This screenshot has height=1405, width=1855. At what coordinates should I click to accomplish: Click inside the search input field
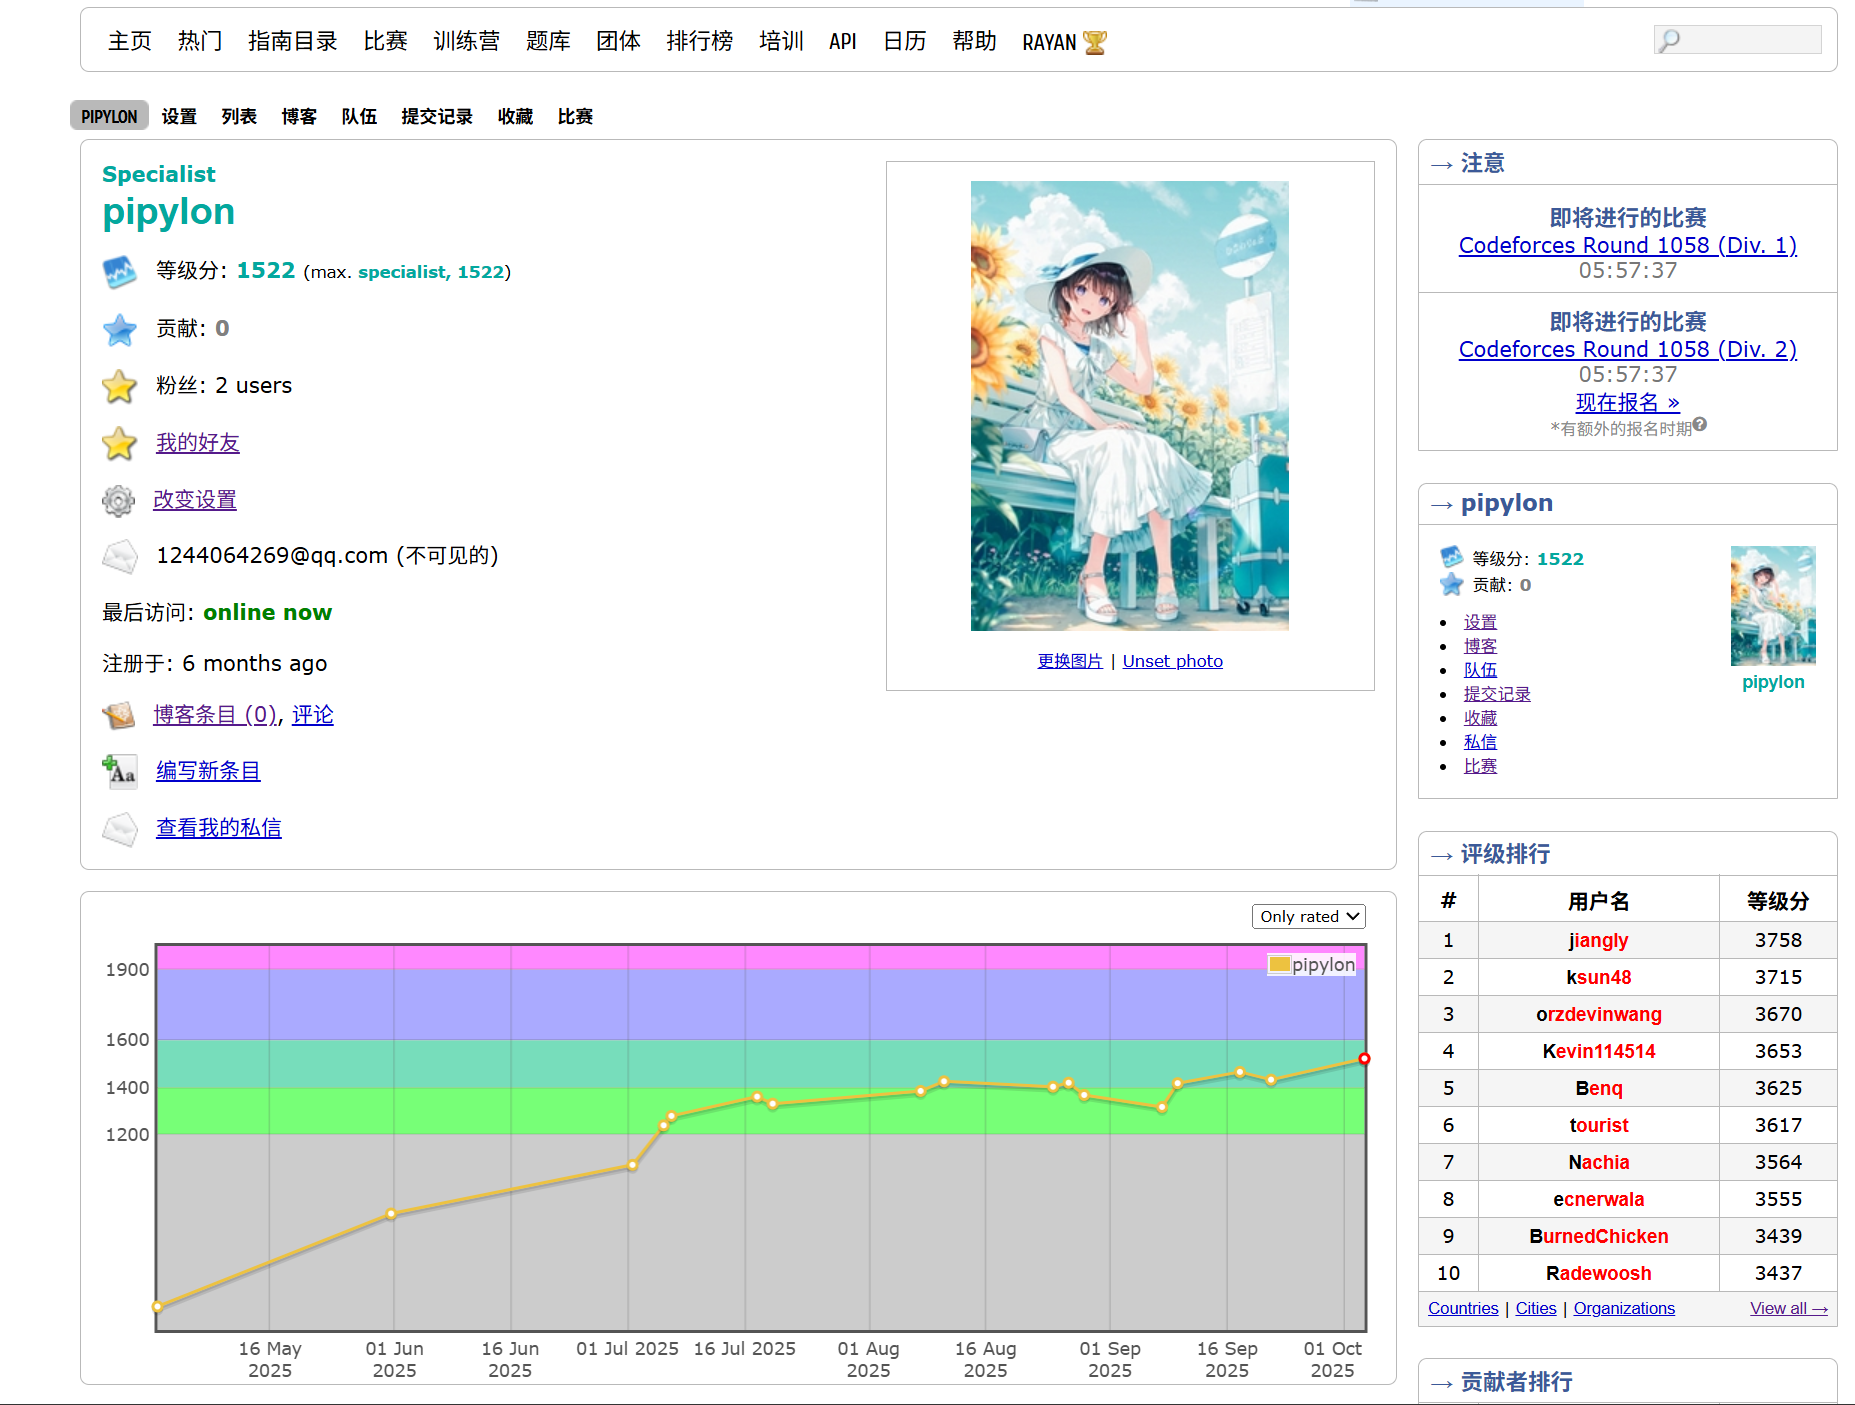pyautogui.click(x=1738, y=41)
